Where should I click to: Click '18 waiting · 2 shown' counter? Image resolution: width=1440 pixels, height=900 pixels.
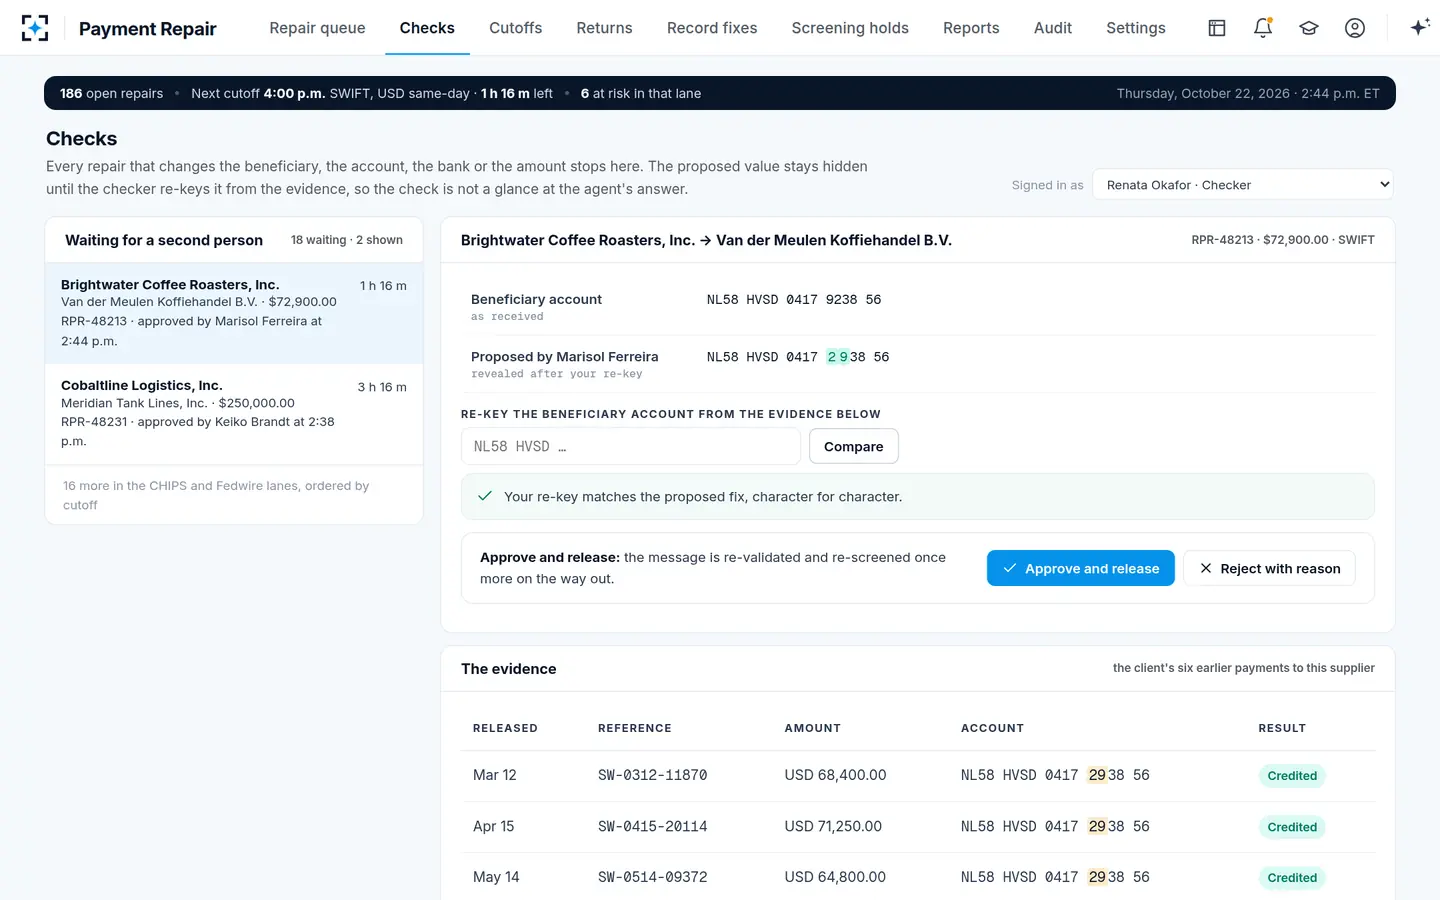coord(347,240)
